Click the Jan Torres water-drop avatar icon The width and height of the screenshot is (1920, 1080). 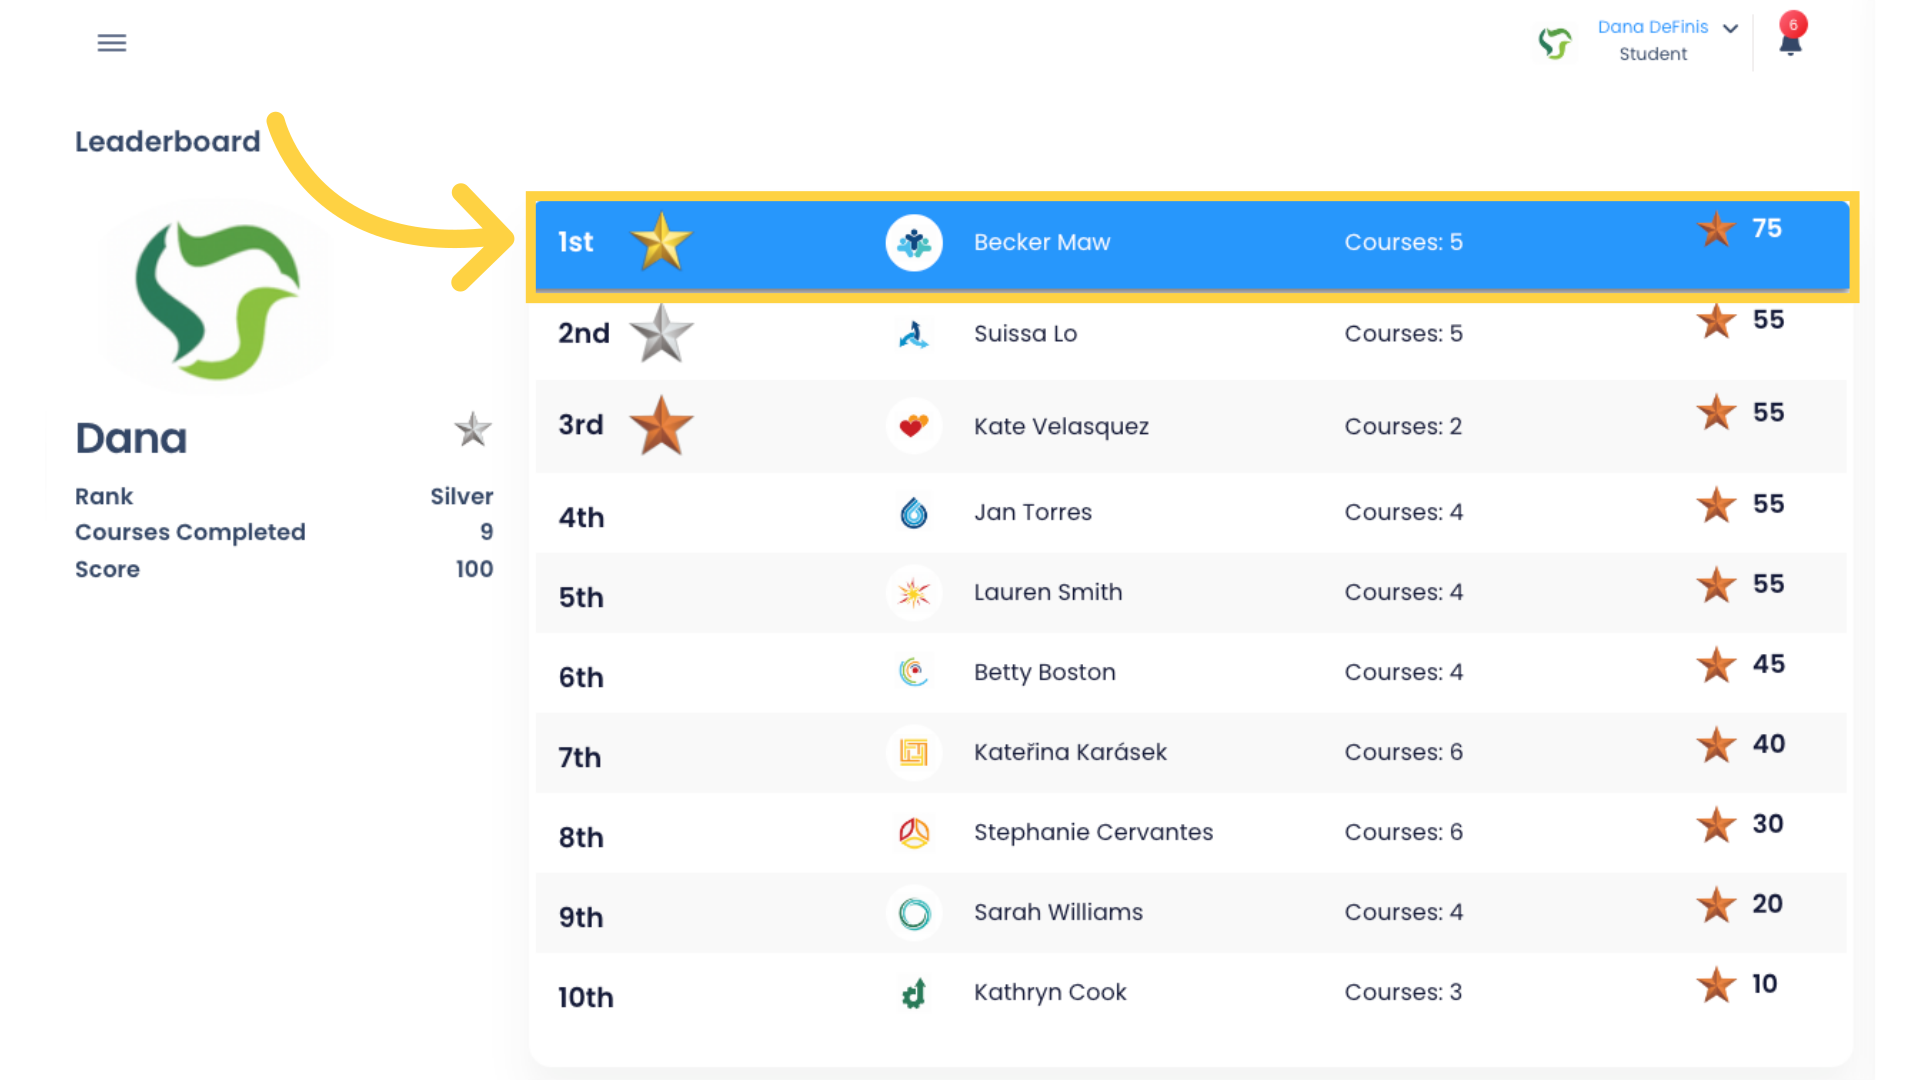[x=914, y=512]
